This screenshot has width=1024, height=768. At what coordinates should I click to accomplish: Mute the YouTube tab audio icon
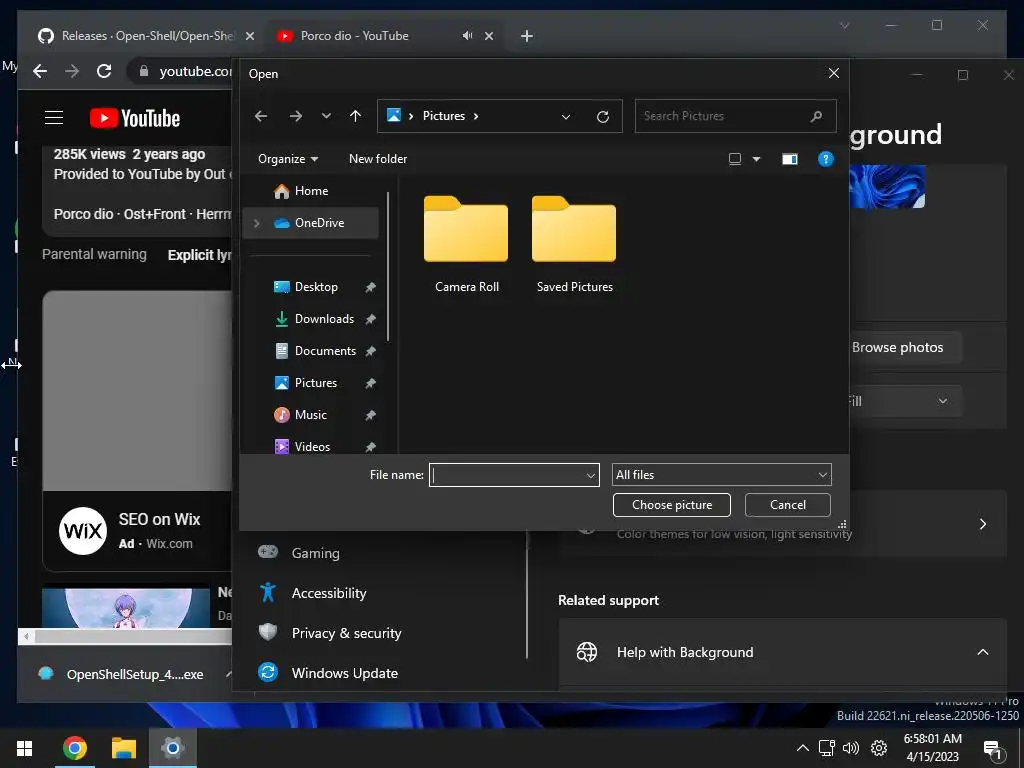(x=467, y=36)
